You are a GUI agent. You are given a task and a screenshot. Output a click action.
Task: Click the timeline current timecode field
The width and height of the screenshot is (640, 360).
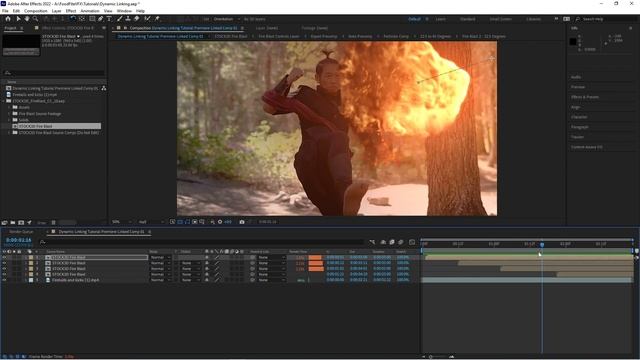coord(18,240)
